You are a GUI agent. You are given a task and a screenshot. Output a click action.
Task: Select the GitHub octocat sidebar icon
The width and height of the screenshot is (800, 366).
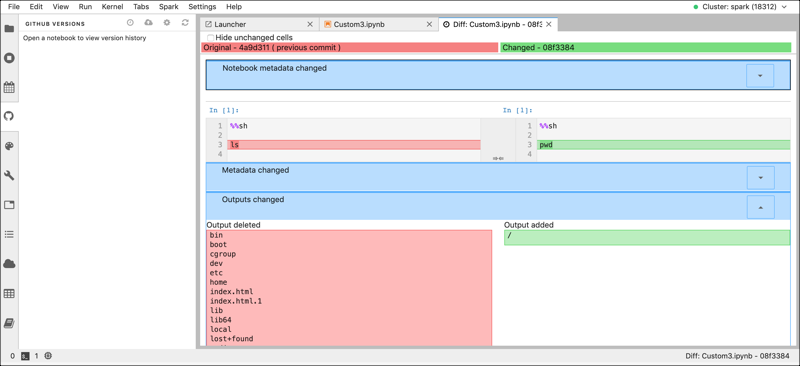[9, 116]
